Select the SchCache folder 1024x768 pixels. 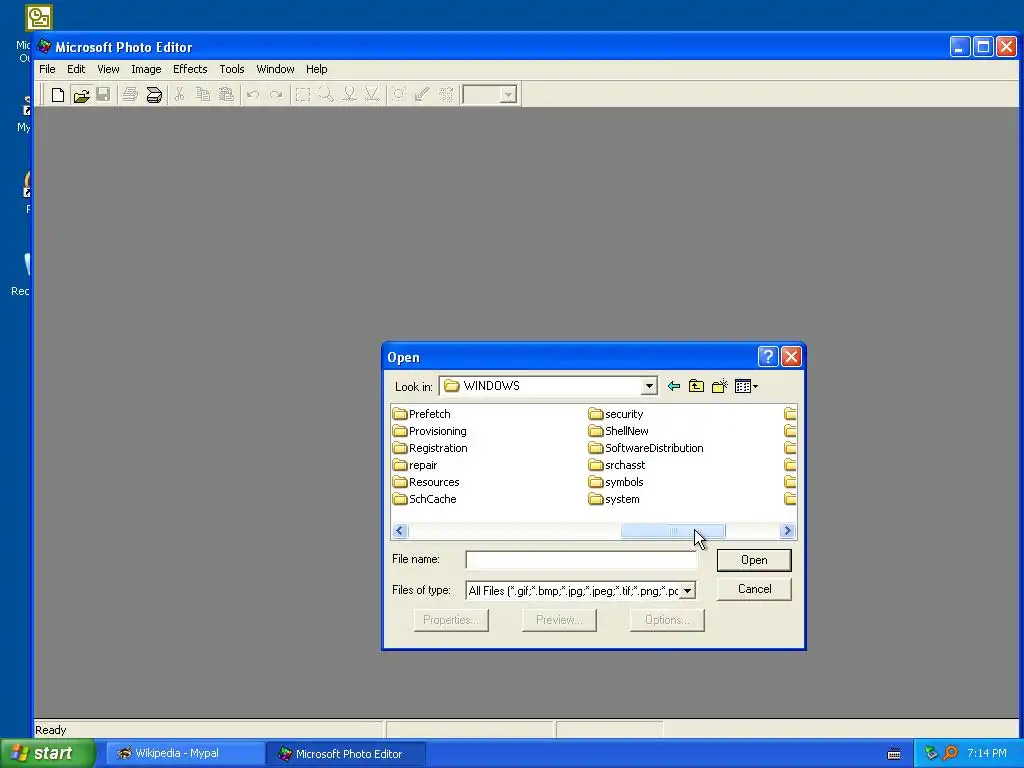424,499
